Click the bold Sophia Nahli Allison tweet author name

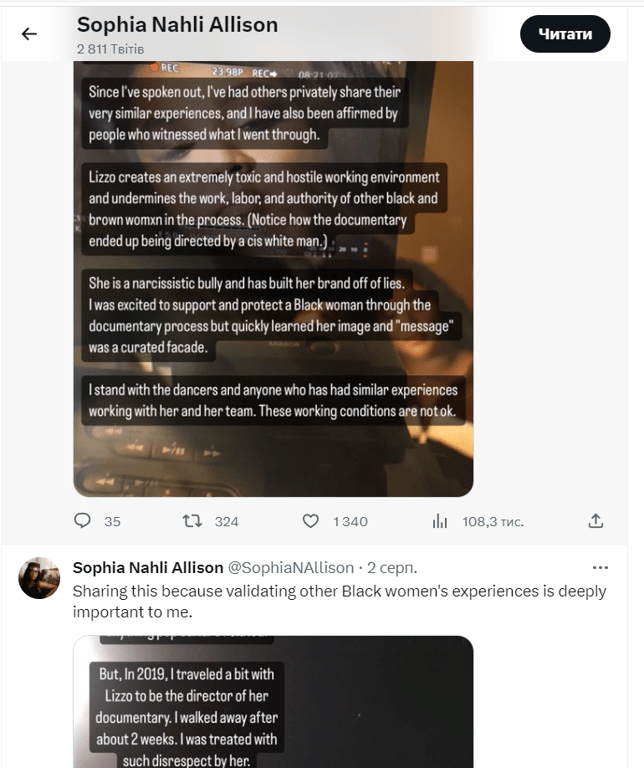point(148,567)
